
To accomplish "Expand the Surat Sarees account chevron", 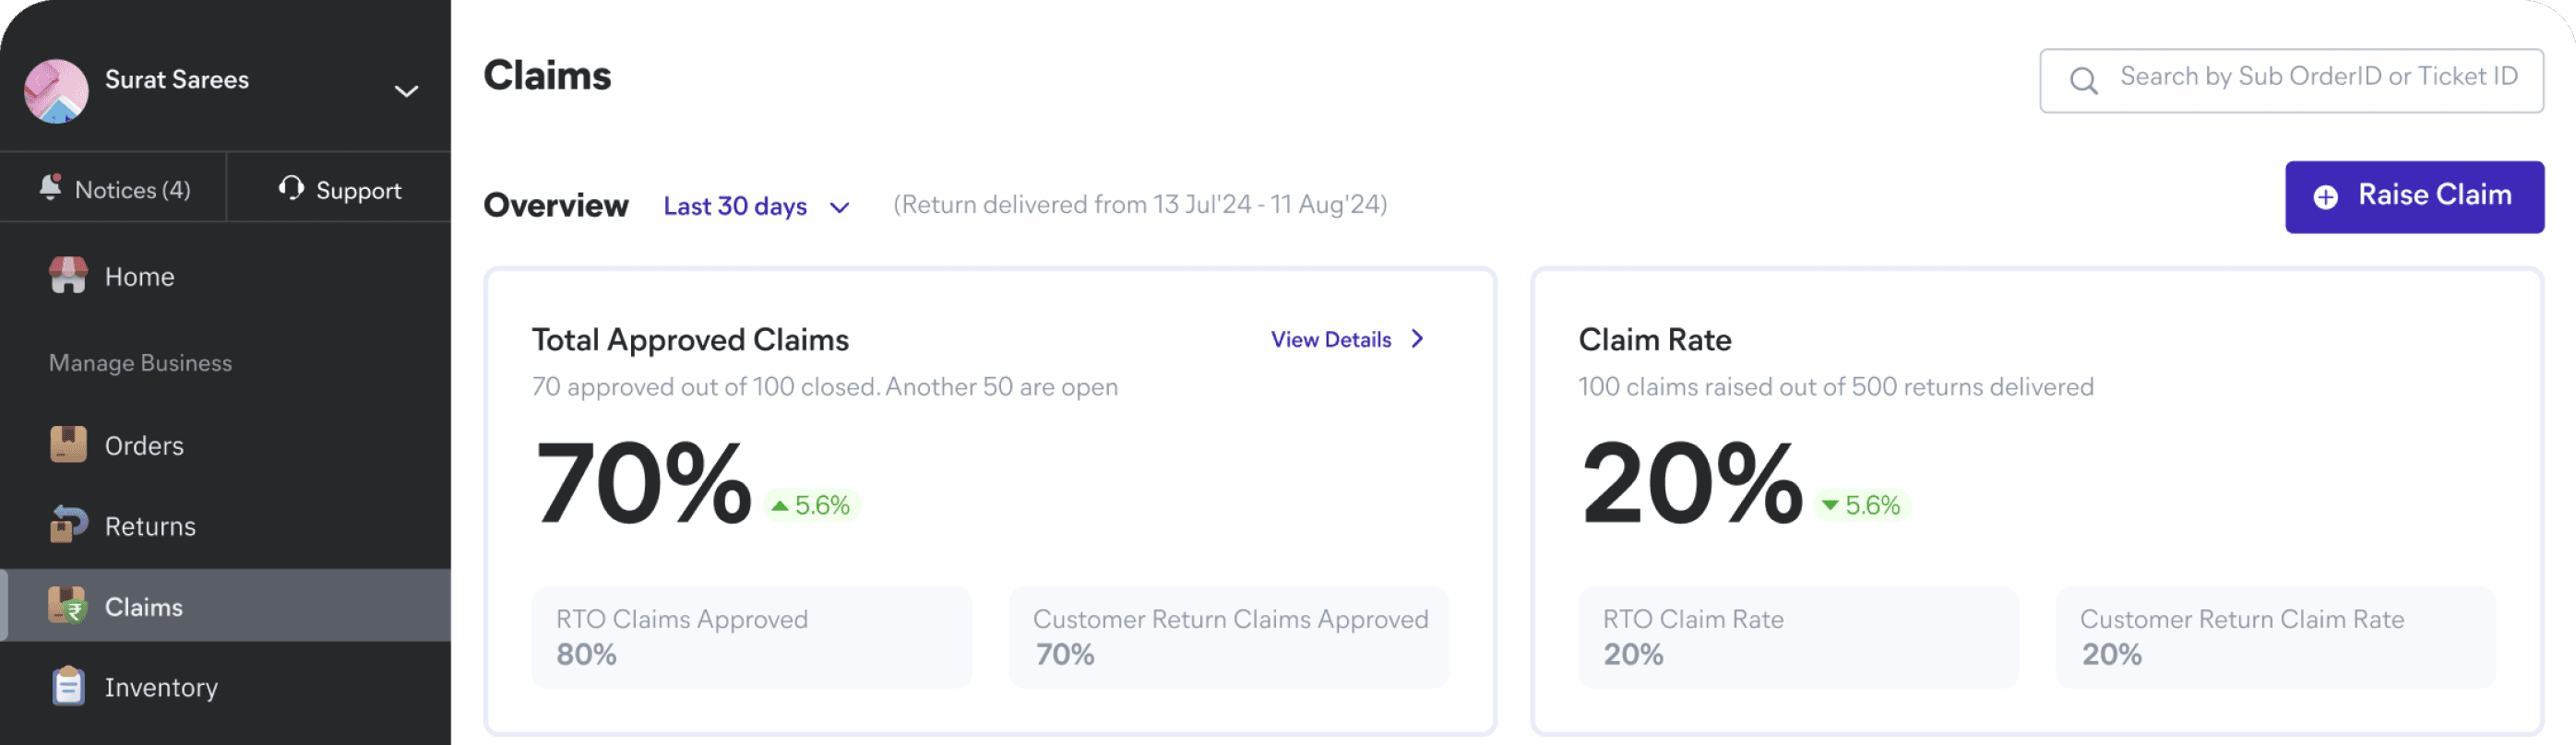I will (406, 91).
